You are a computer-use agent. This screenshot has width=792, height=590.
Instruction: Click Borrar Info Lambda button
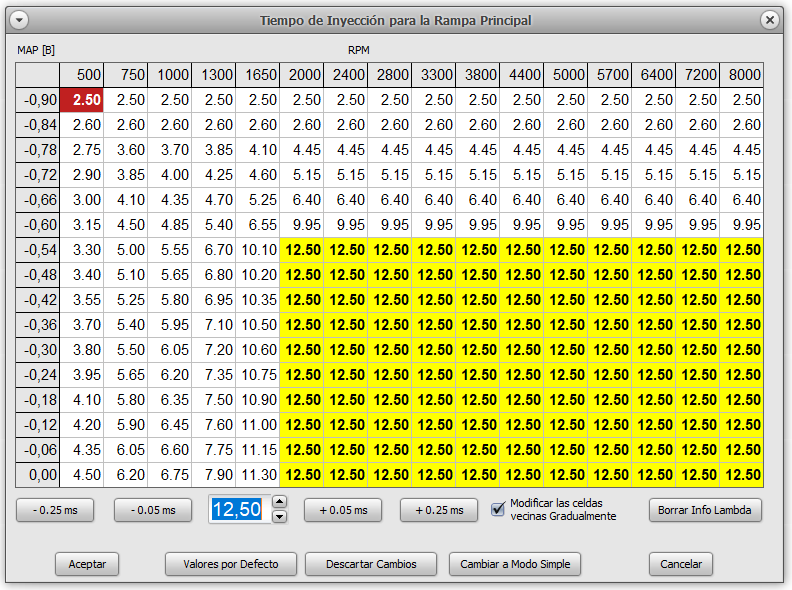(x=705, y=510)
